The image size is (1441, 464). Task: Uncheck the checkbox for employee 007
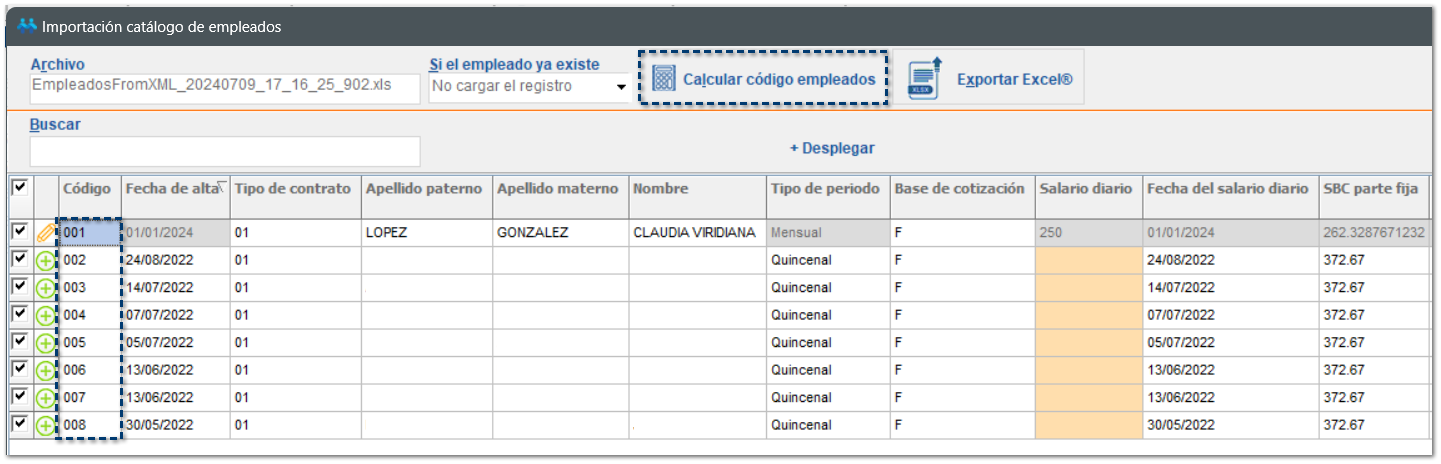click(x=19, y=397)
